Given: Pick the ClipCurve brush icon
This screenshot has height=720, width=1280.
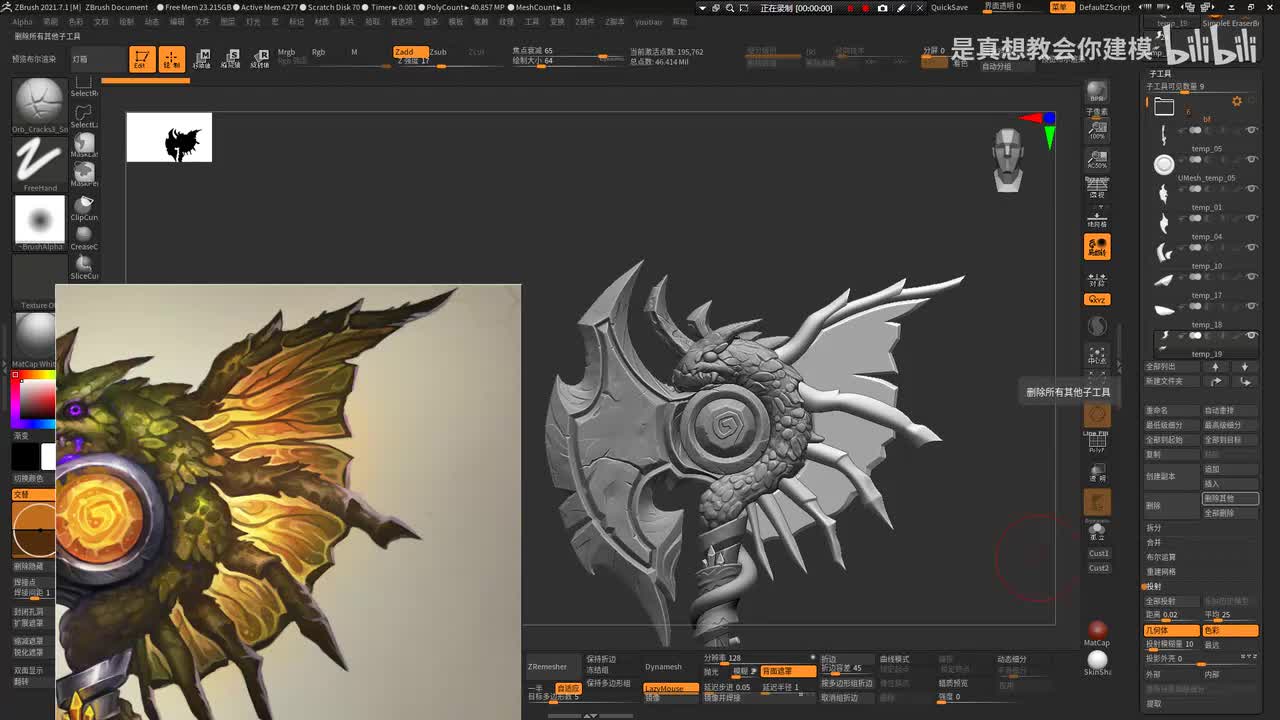Looking at the screenshot, I should point(84,207).
